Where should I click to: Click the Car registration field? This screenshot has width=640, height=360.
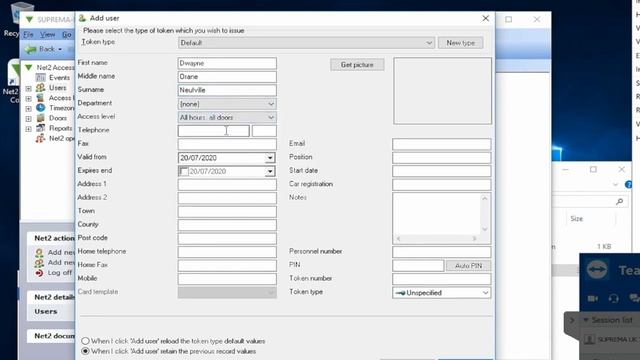click(x=442, y=184)
